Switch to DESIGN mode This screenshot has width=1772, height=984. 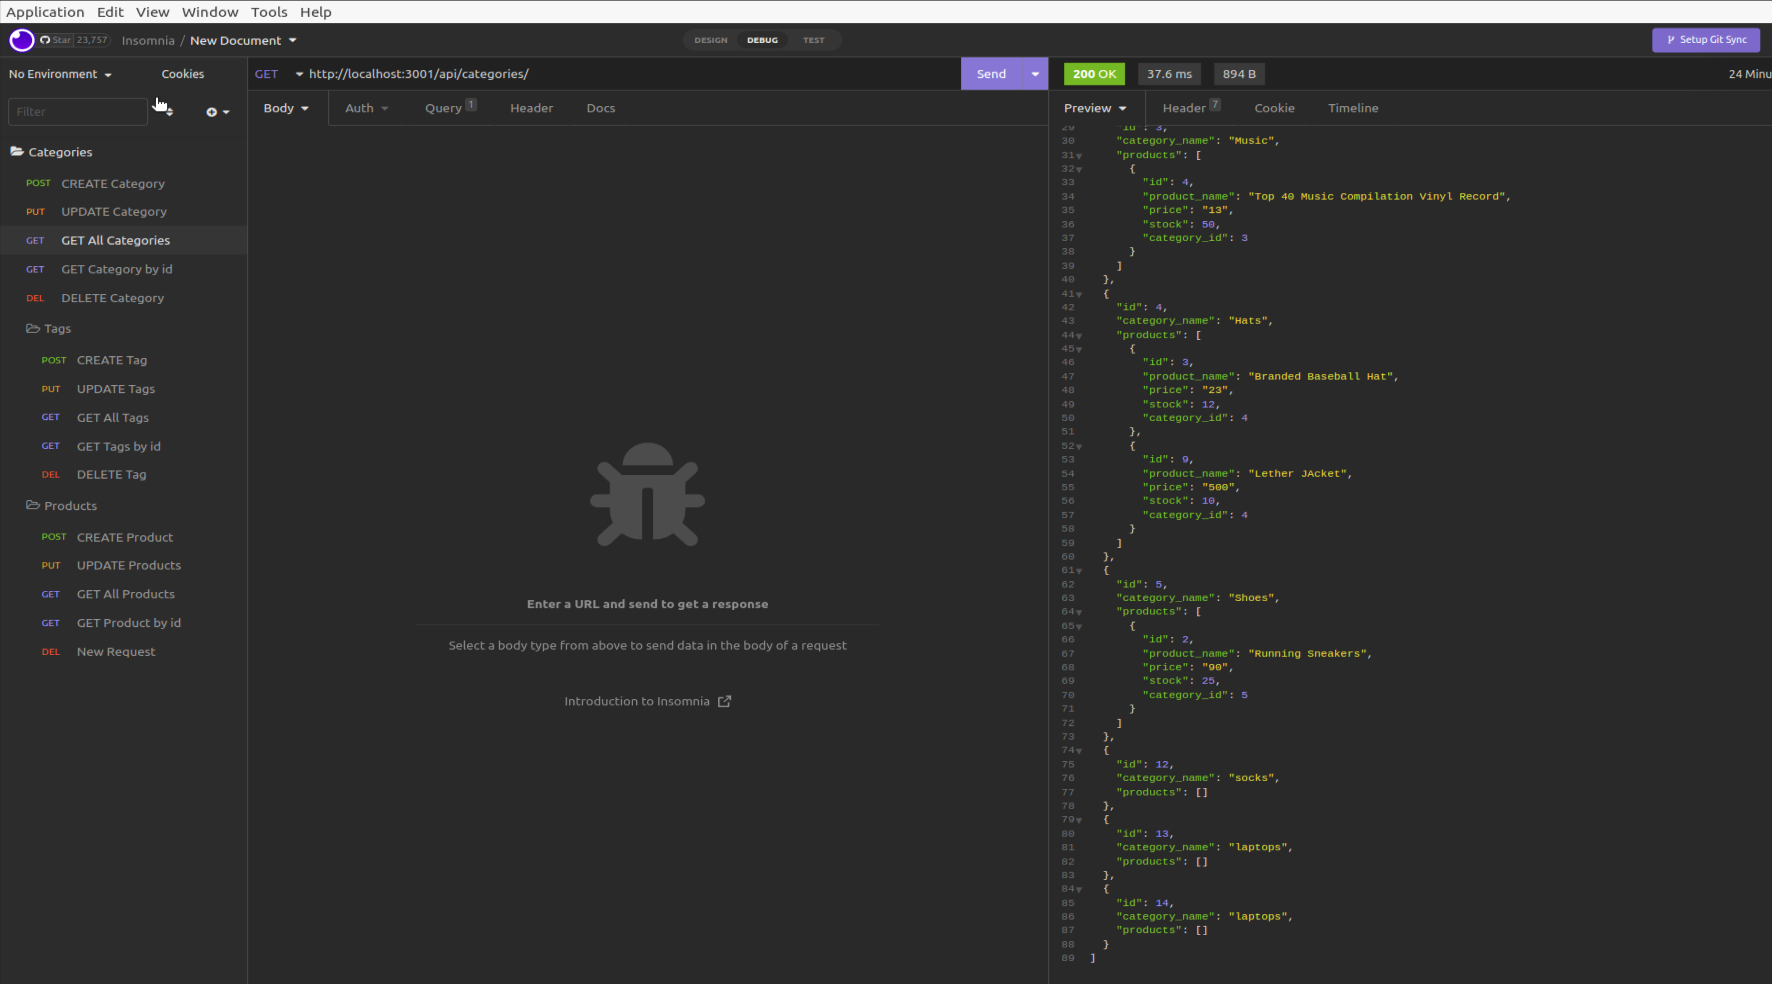[x=711, y=40]
